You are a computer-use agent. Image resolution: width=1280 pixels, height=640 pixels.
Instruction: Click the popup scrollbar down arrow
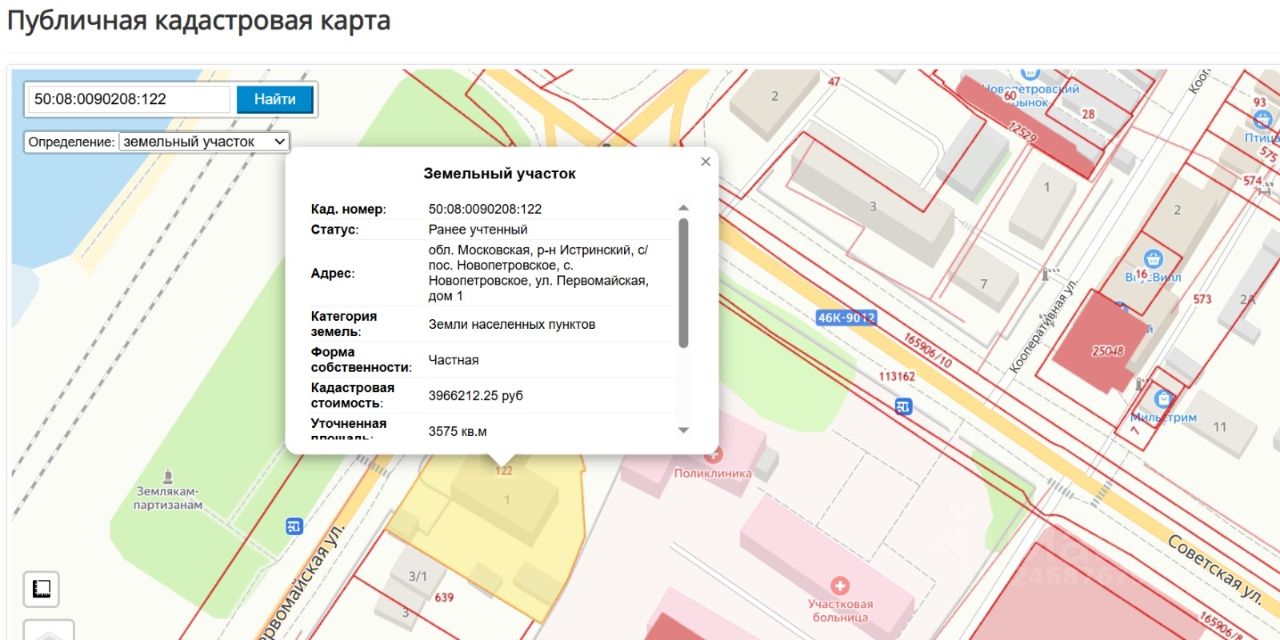coord(684,430)
